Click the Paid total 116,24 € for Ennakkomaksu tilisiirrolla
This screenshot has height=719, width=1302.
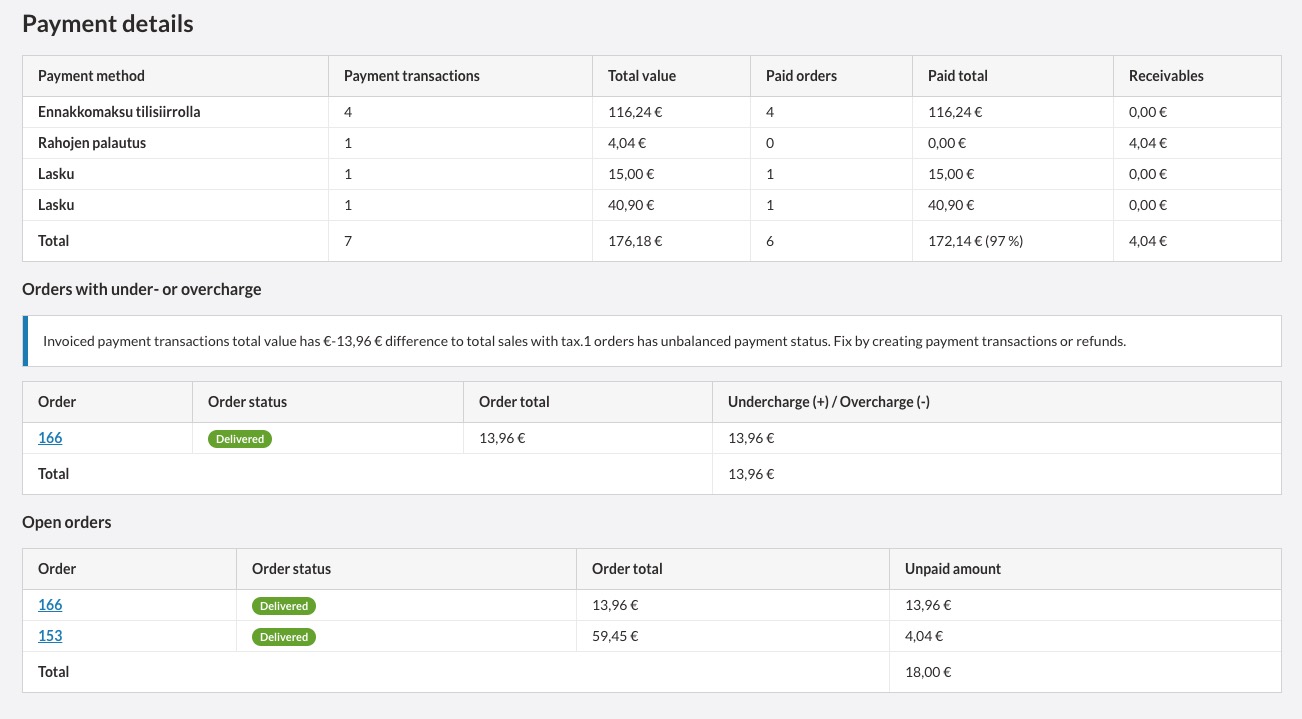[x=955, y=113]
